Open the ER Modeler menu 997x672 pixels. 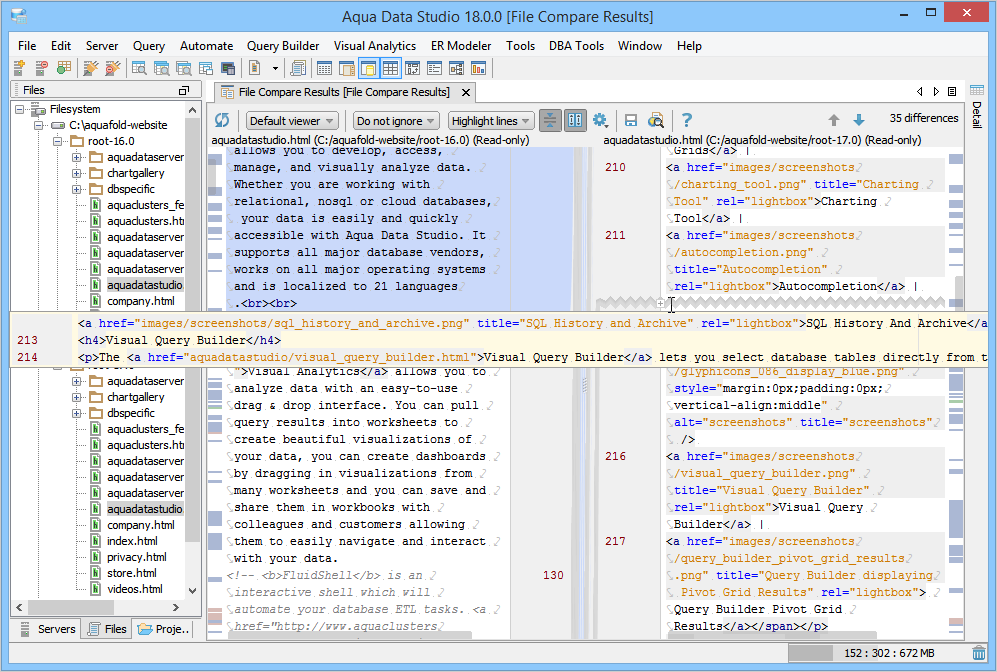tap(461, 46)
